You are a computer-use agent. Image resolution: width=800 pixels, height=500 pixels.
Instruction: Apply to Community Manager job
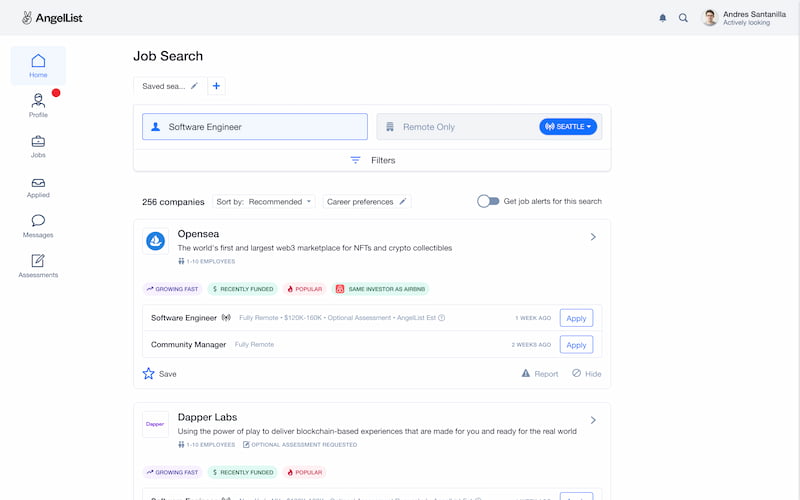(x=576, y=344)
